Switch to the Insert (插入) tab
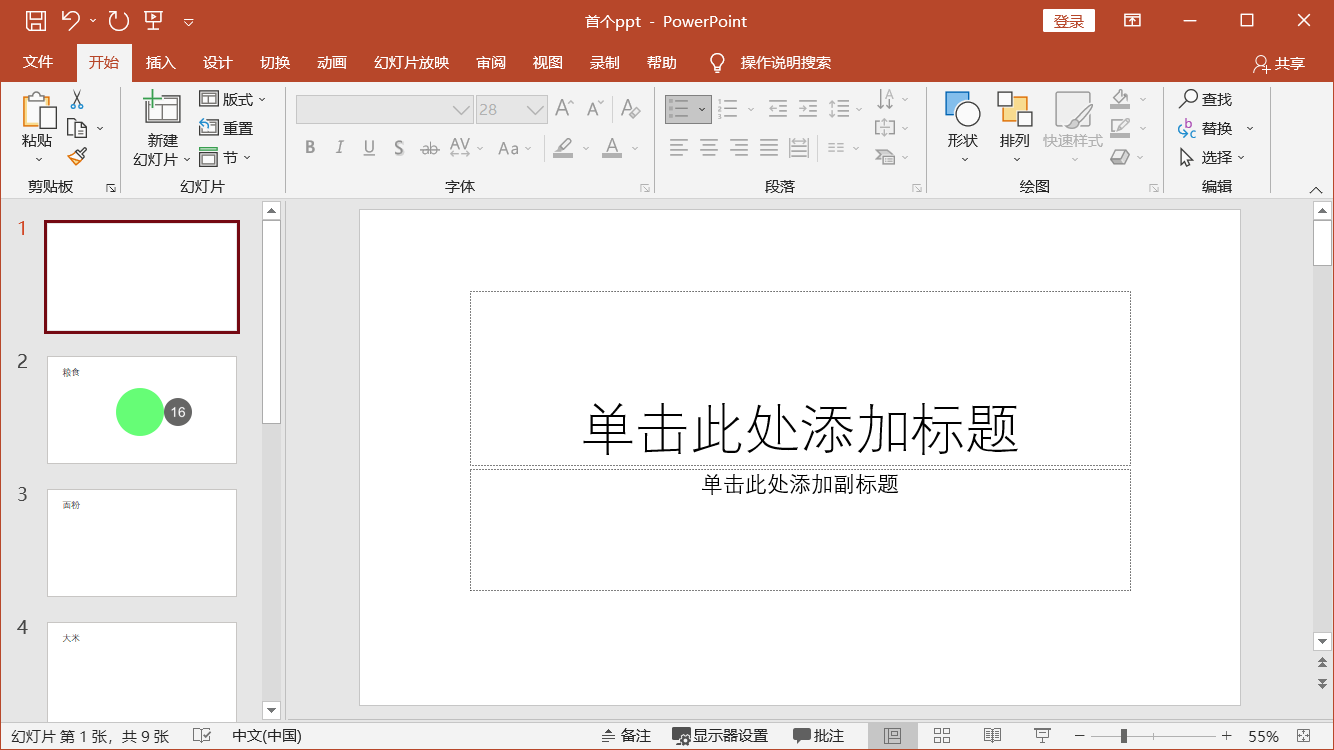 pos(160,62)
